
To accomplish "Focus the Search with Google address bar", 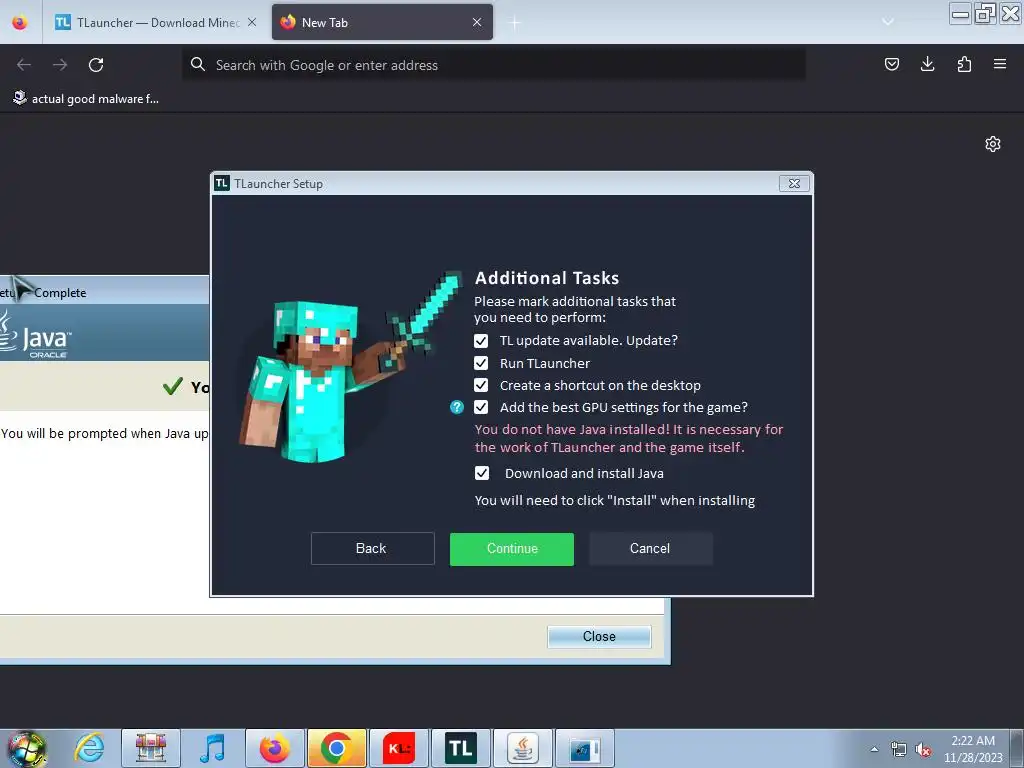I will tap(494, 65).
